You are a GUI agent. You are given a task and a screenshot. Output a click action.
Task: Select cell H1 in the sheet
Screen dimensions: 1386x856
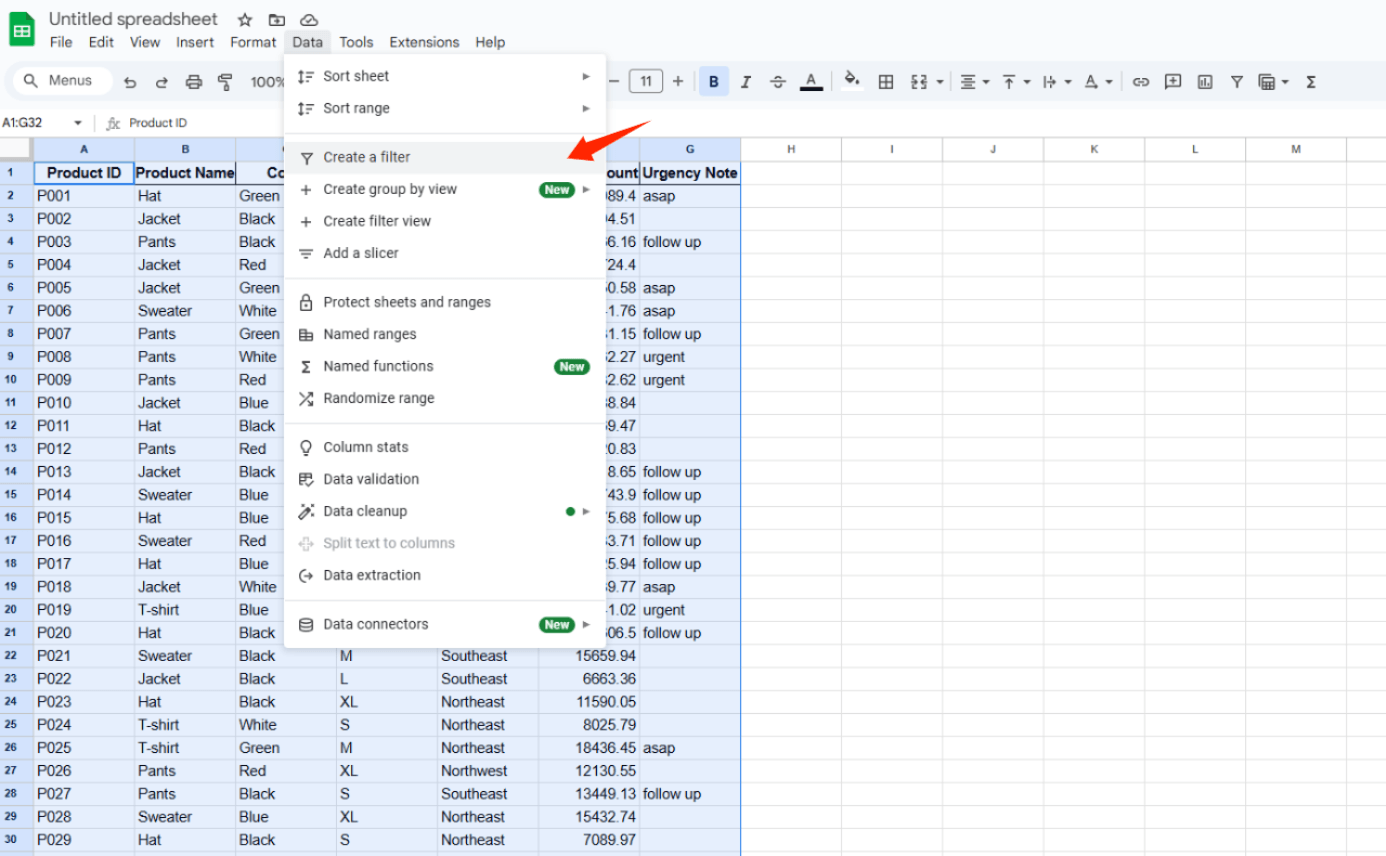[x=791, y=173]
